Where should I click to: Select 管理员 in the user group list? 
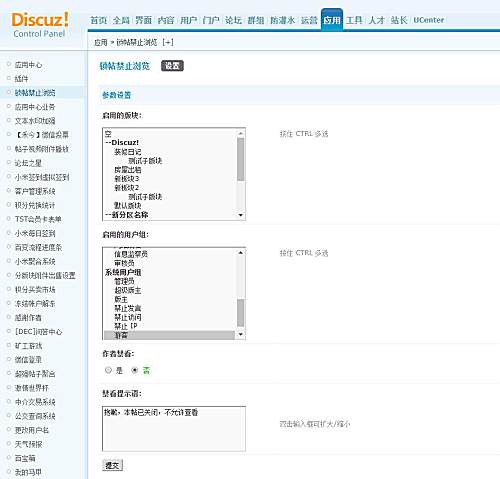click(x=124, y=281)
